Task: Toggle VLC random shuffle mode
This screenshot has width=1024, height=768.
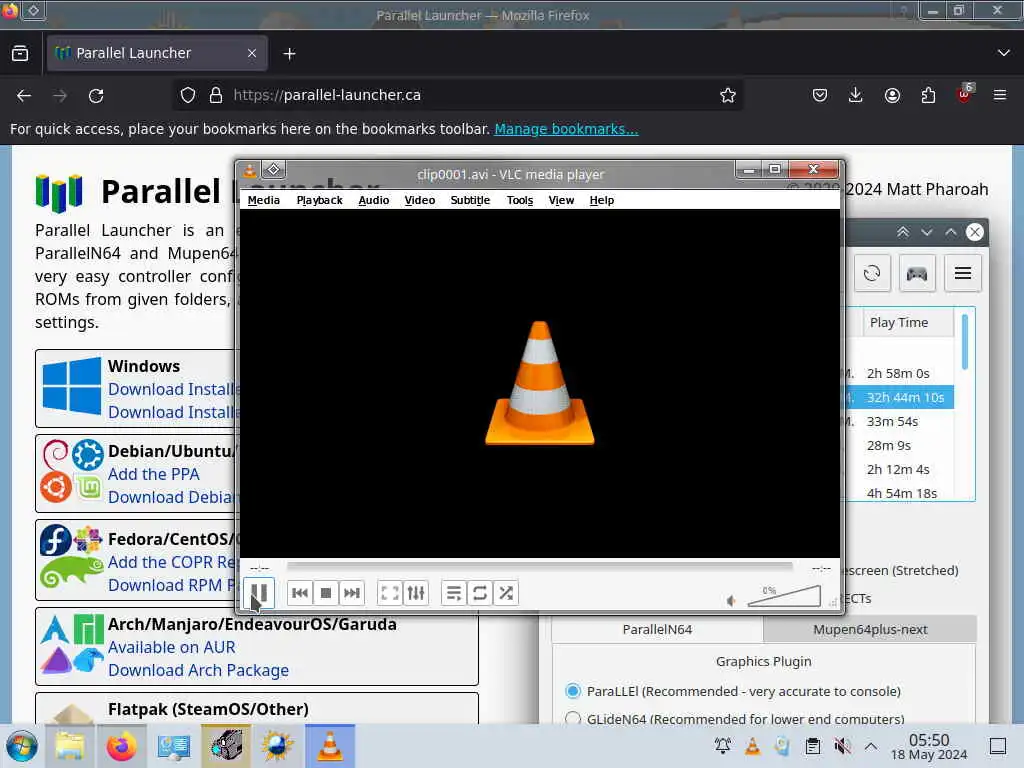Action: (506, 593)
